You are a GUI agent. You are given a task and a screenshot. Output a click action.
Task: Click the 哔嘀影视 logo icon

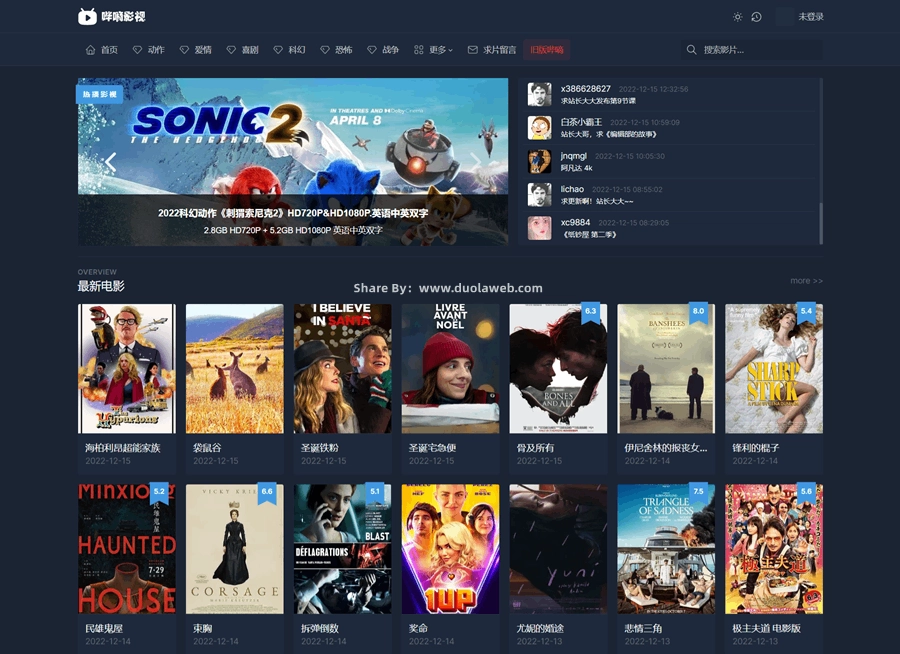(x=87, y=17)
